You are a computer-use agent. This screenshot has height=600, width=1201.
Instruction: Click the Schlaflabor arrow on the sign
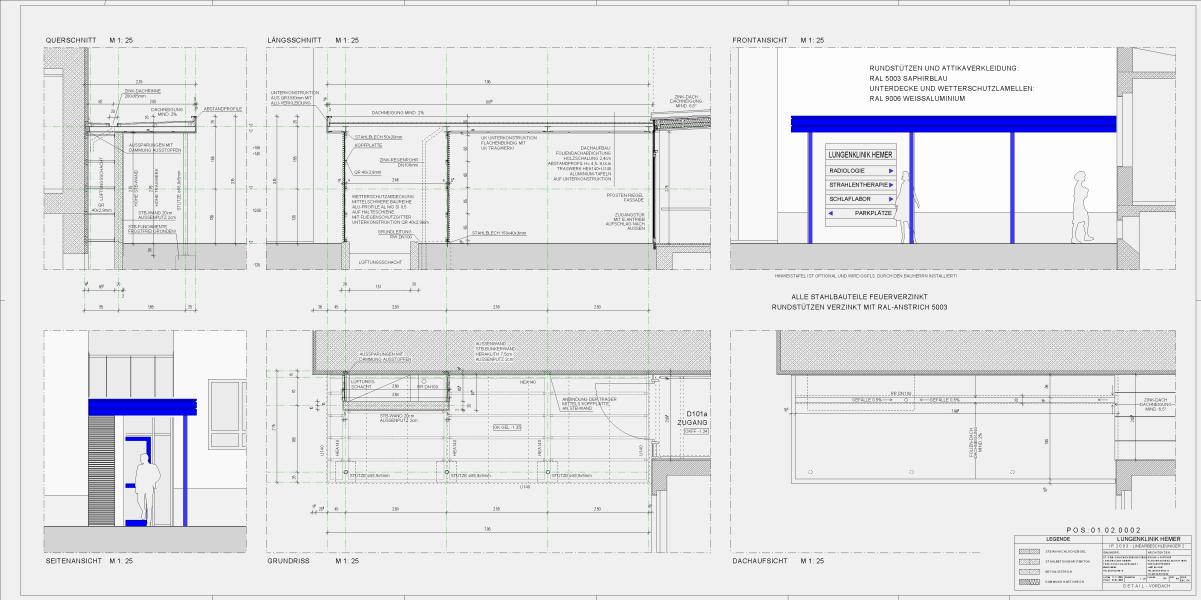pyautogui.click(x=891, y=199)
